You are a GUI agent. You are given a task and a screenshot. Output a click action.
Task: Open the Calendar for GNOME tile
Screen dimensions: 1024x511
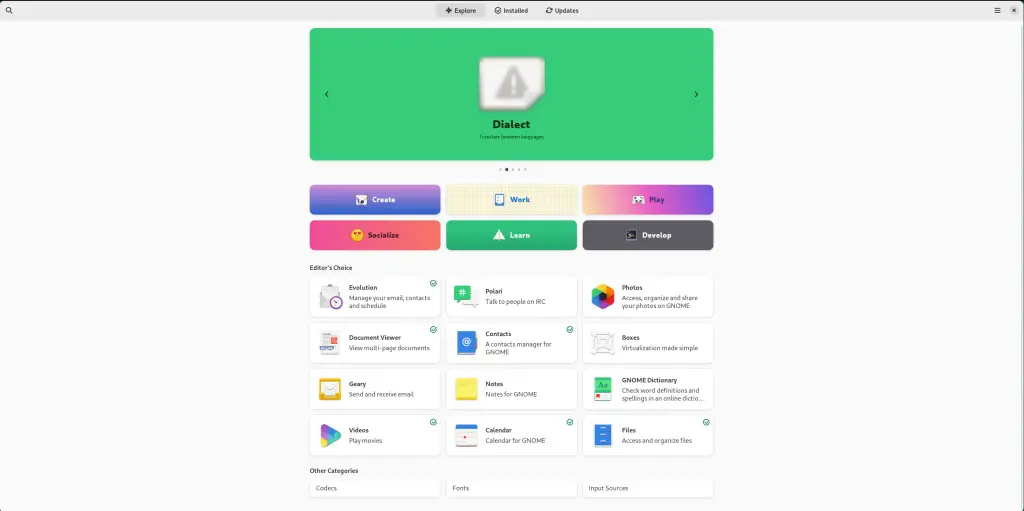pos(511,435)
